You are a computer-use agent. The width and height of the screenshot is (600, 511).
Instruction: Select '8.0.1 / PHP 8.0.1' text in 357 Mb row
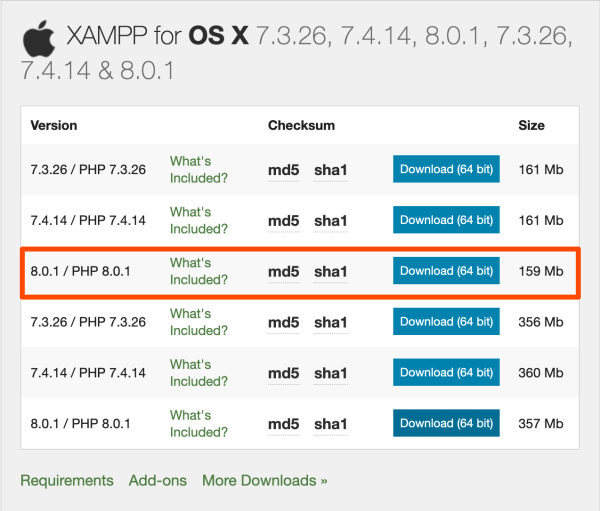[x=80, y=424]
